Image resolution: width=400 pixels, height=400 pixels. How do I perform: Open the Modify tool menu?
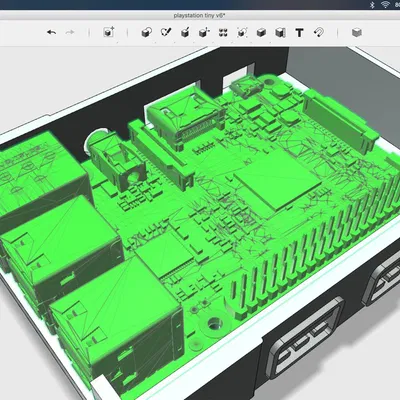[x=204, y=32]
